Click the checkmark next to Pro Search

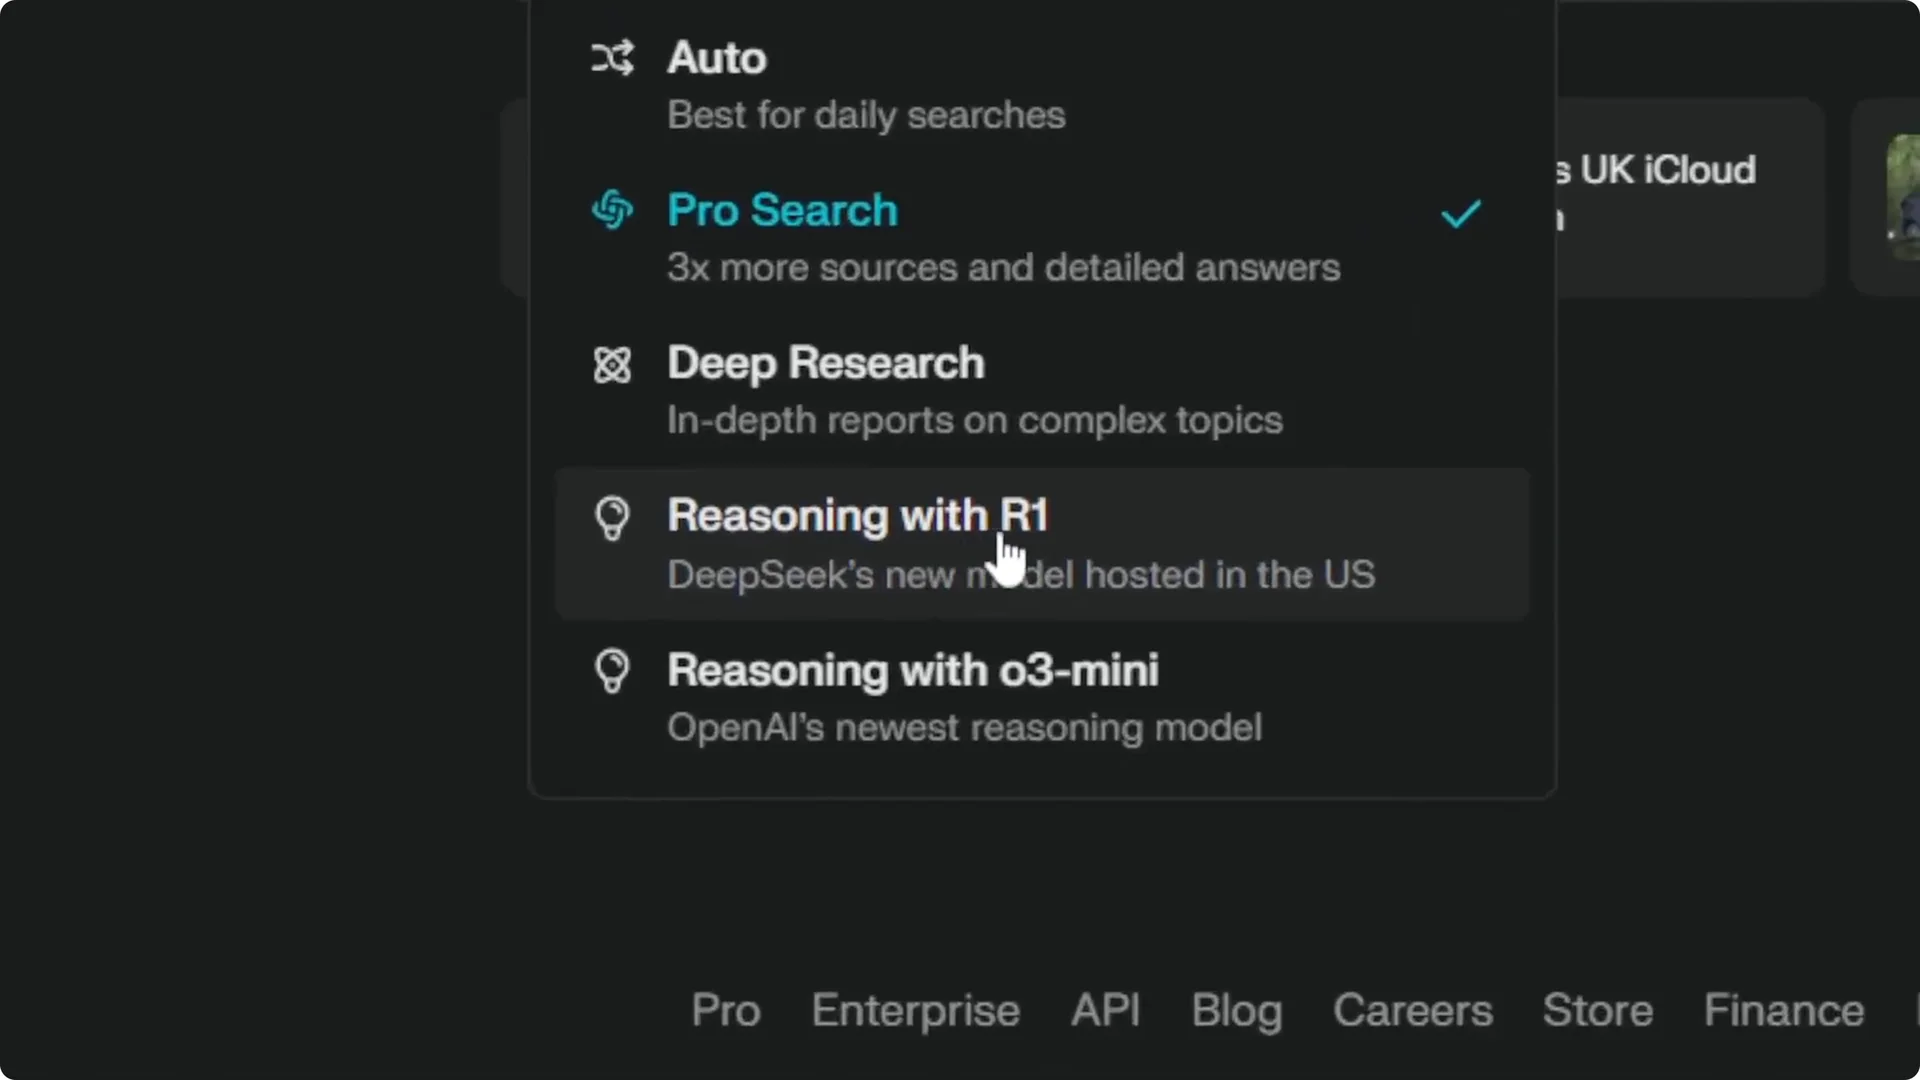tap(1461, 215)
